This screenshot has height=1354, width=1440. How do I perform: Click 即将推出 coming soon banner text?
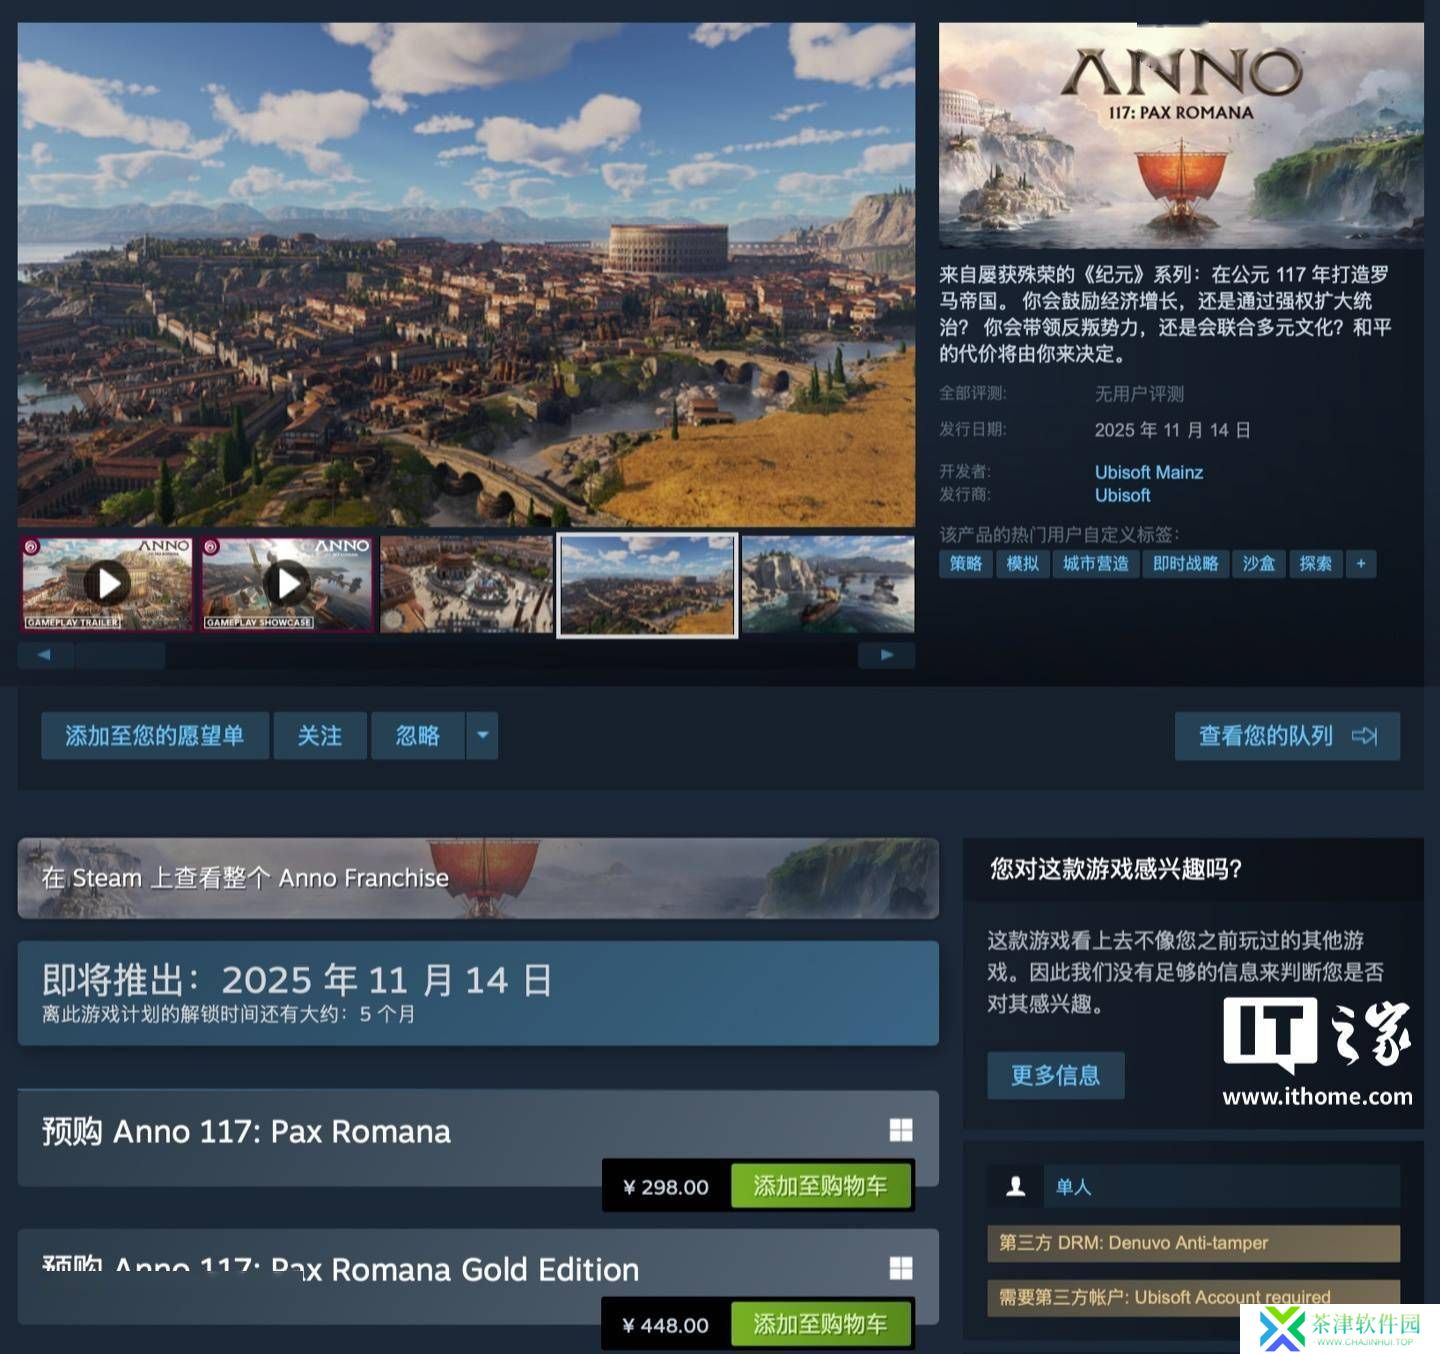297,980
